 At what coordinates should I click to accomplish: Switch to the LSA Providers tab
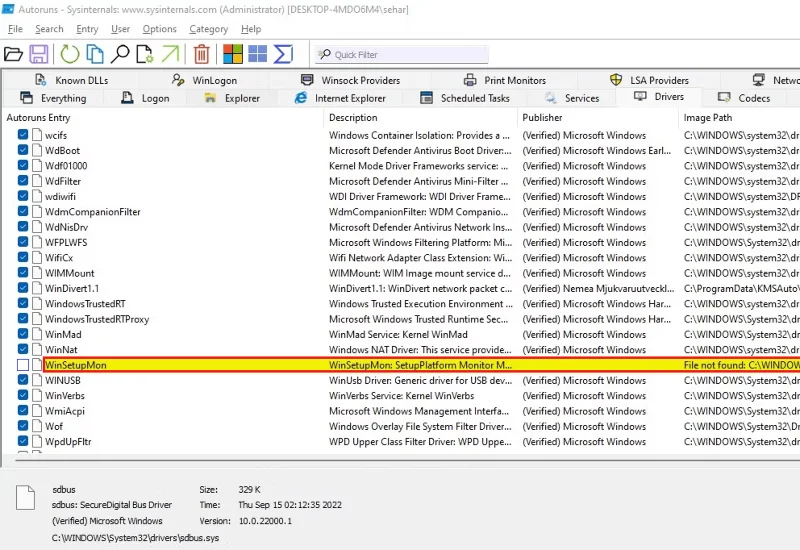pyautogui.click(x=649, y=80)
